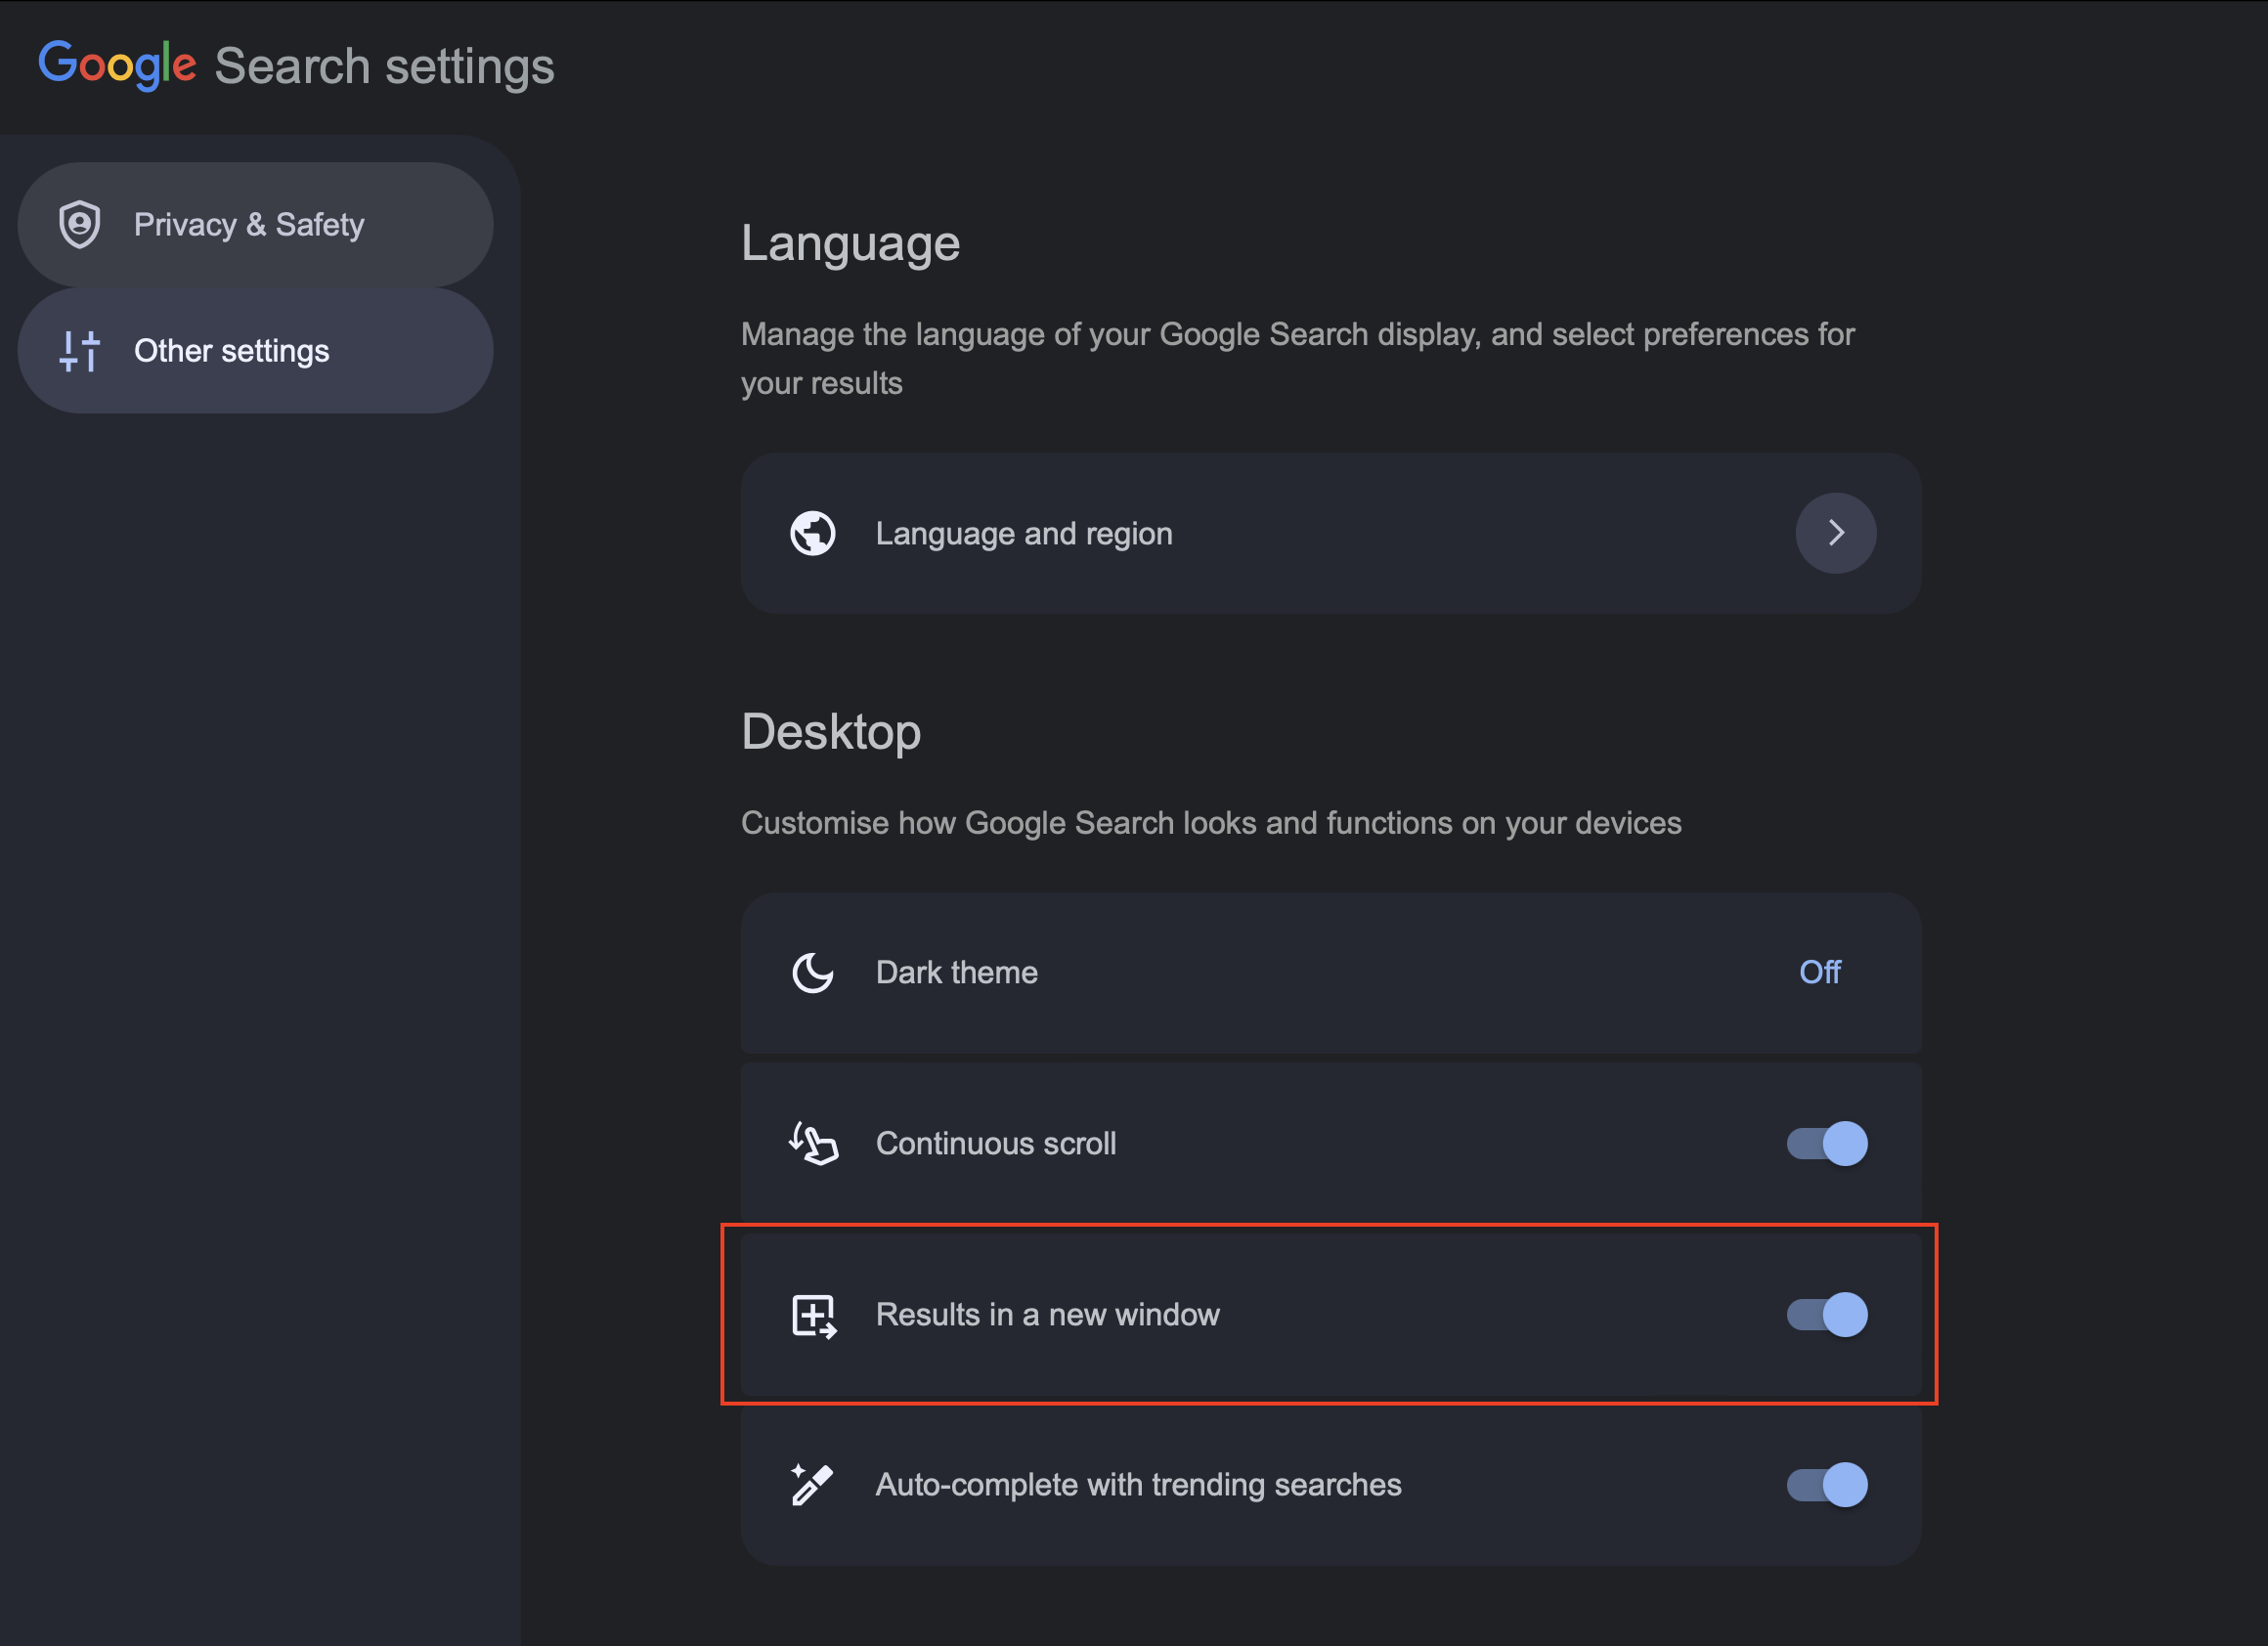2268x1646 pixels.
Task: Click the Dark theme label
Action: pyautogui.click(x=956, y=972)
